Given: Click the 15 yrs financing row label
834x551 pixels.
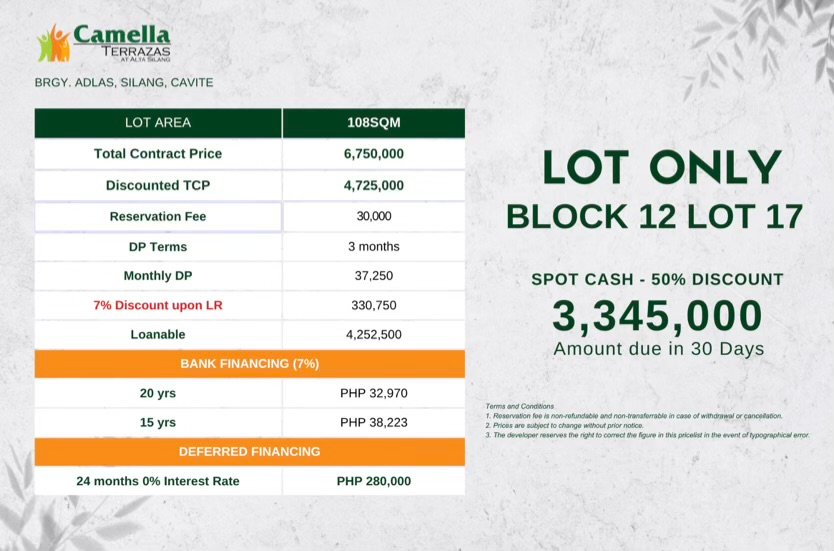Looking at the screenshot, I should point(158,422).
